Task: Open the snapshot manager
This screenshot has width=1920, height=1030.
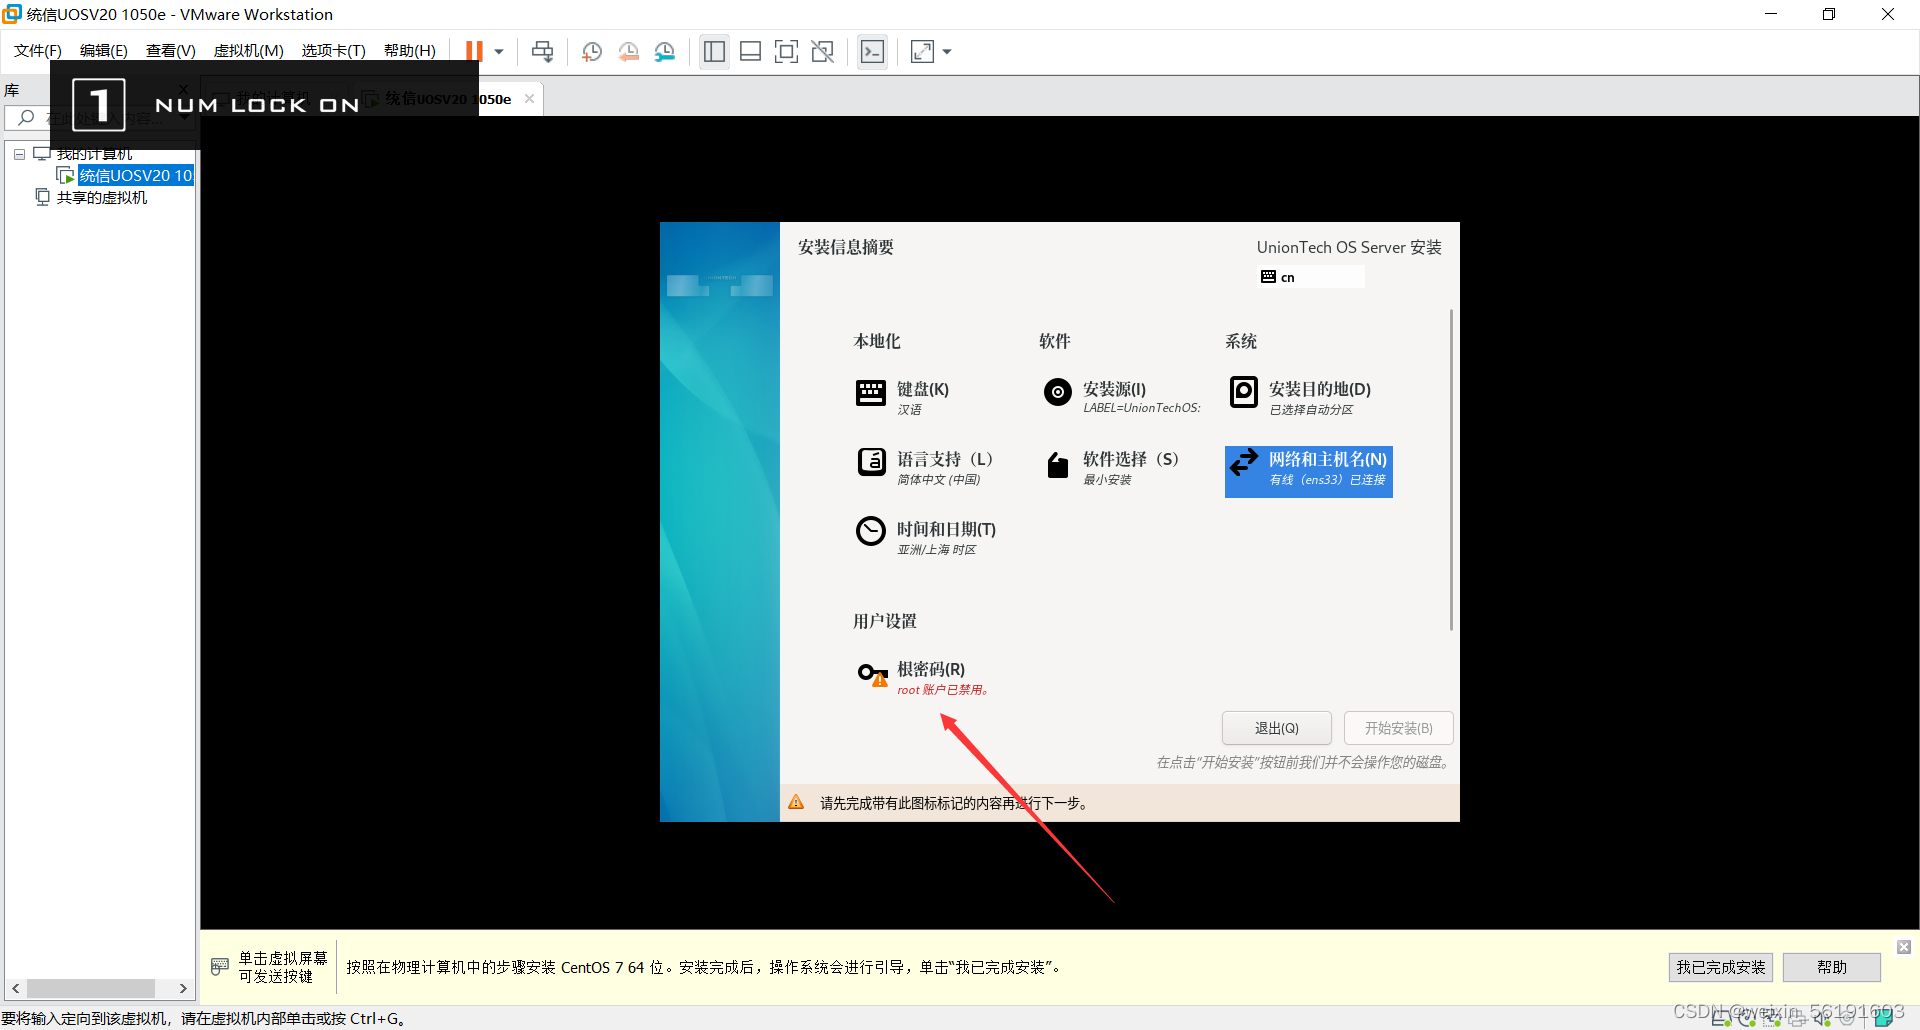Action: coord(665,51)
